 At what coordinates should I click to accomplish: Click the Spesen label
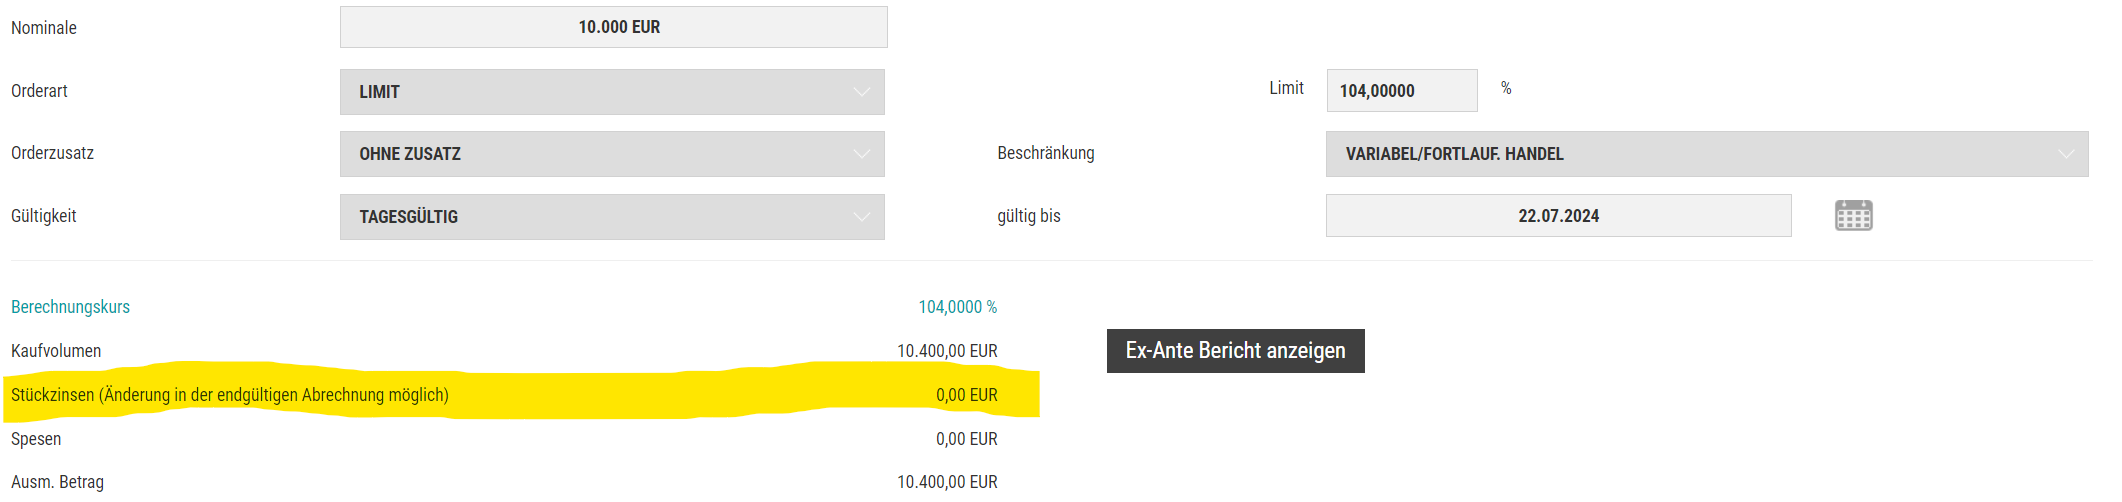coord(36,439)
